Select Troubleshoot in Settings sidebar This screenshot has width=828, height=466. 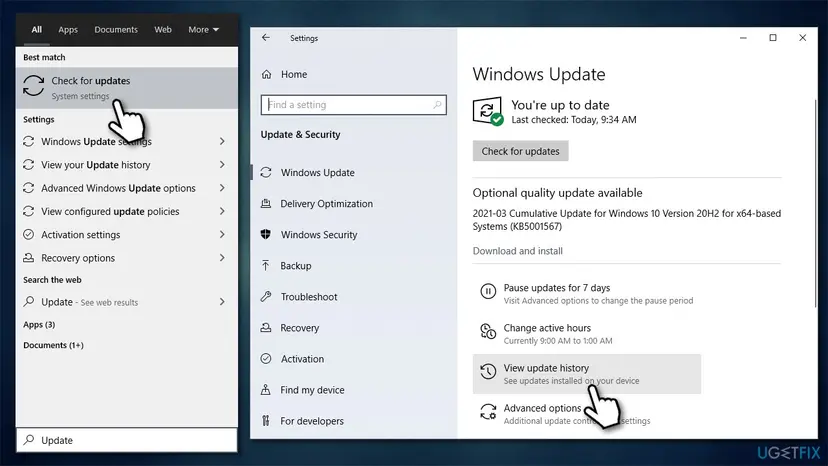click(354, 296)
